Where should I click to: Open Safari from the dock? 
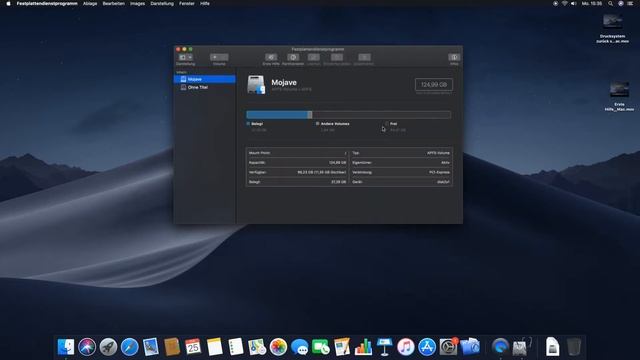[129, 347]
